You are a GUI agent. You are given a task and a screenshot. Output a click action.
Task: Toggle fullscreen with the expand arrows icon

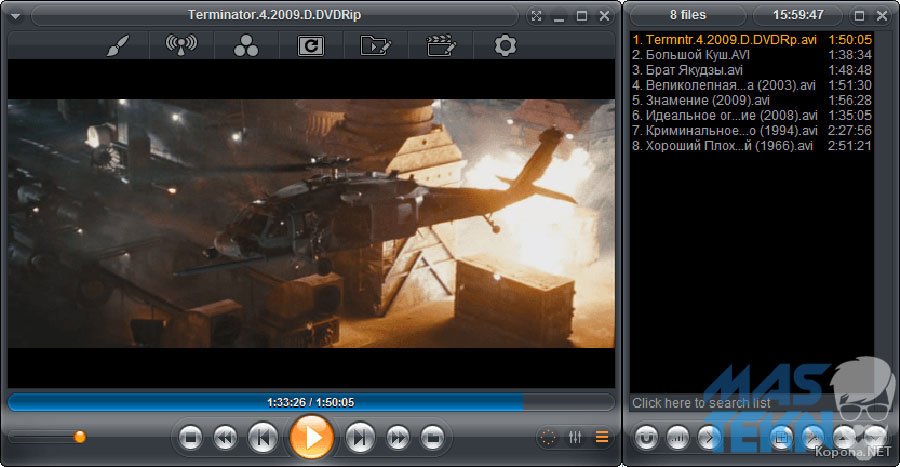tap(536, 16)
